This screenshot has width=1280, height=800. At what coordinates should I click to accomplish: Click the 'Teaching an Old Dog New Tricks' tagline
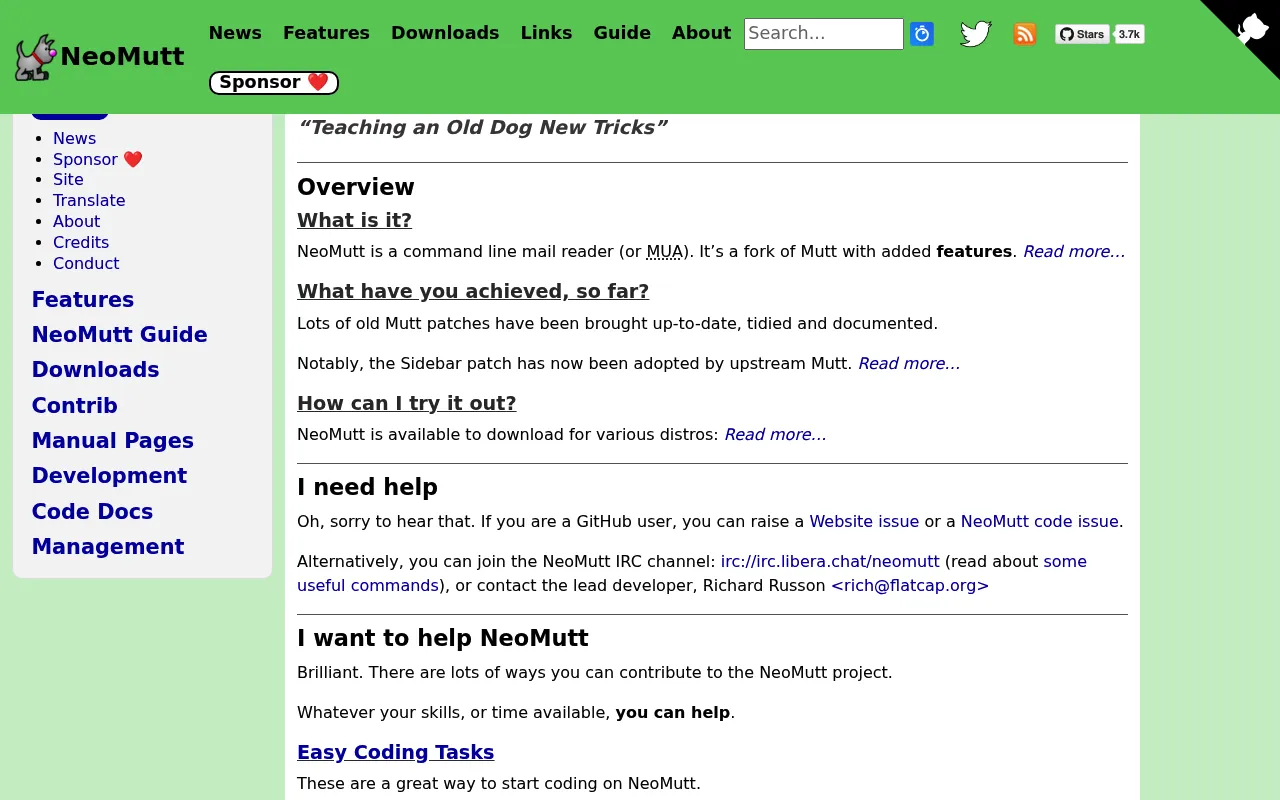[482, 128]
